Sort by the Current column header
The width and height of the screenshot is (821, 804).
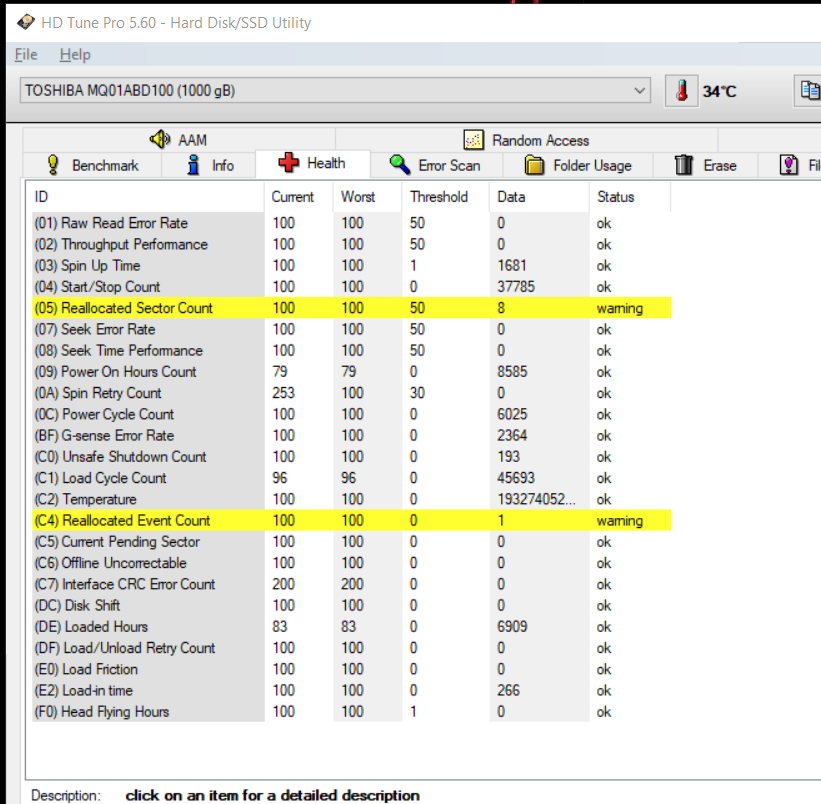click(298, 197)
